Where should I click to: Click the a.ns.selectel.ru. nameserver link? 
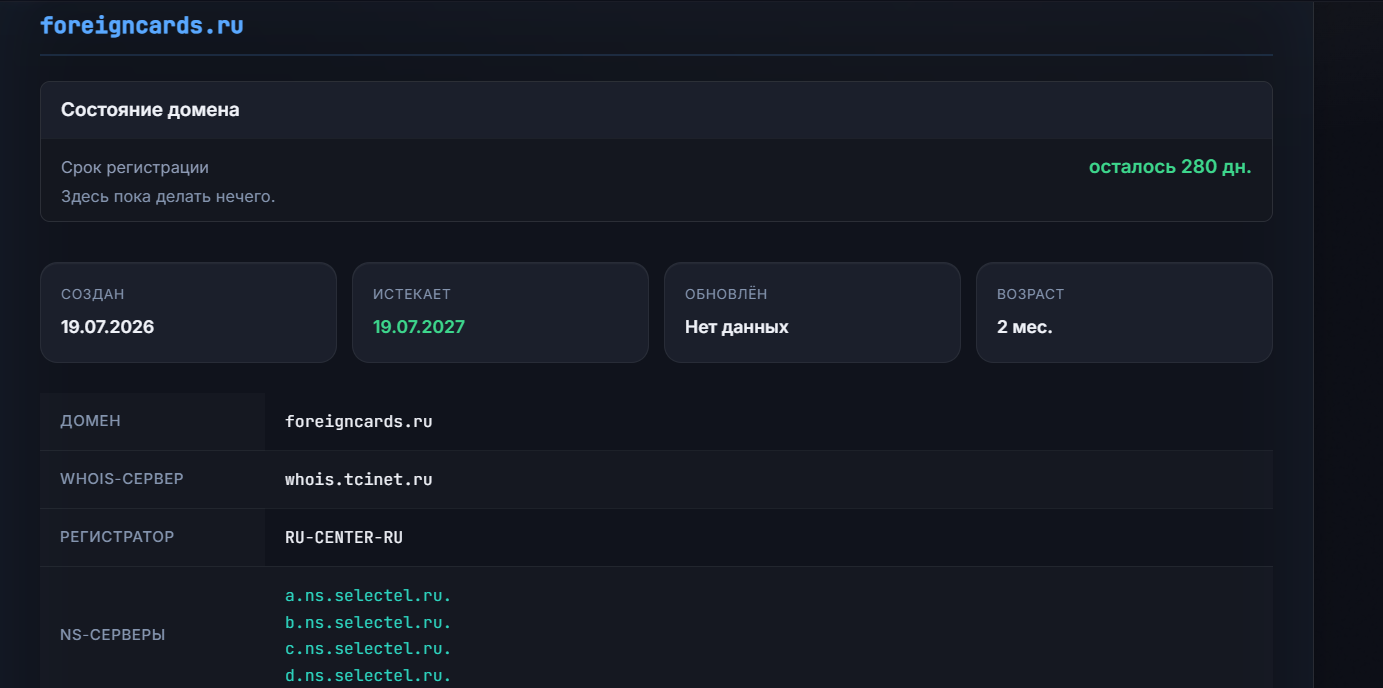point(368,596)
